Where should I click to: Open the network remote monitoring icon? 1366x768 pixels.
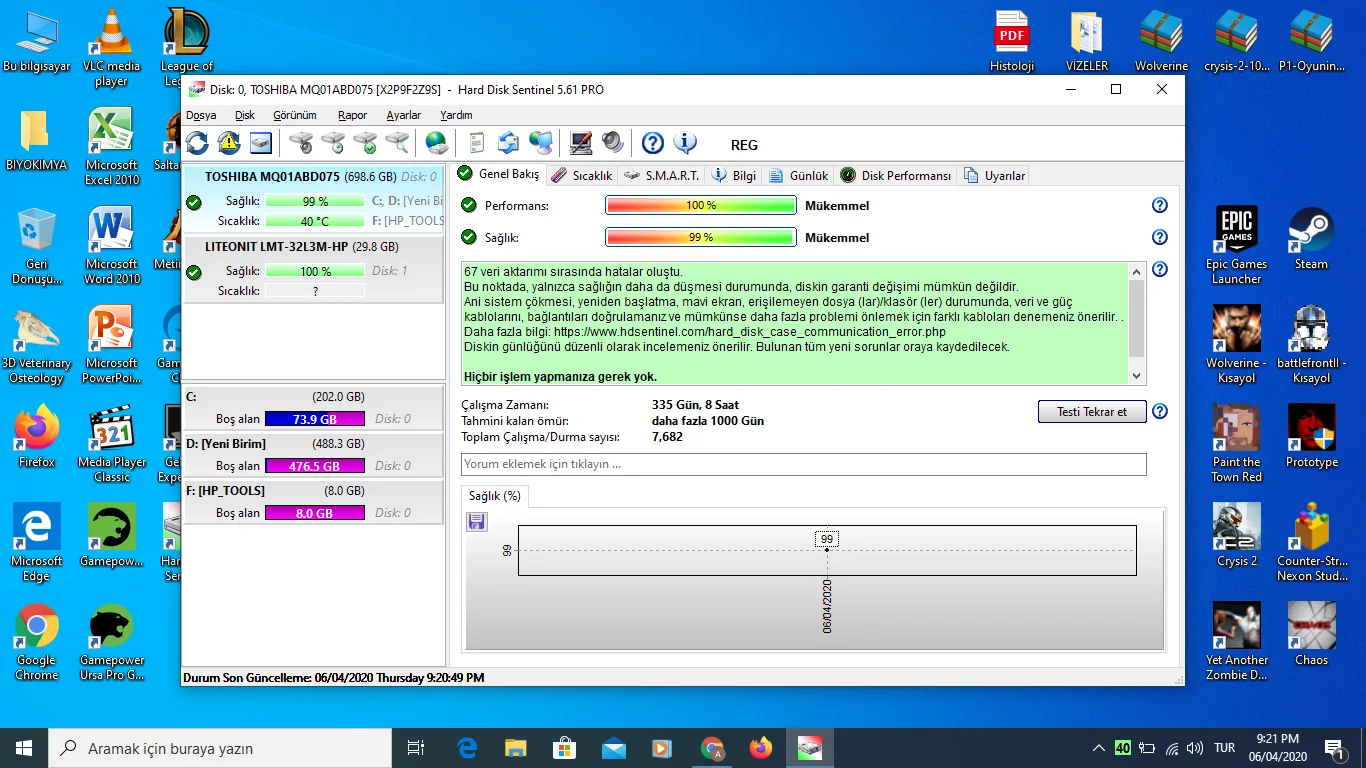tap(540, 142)
